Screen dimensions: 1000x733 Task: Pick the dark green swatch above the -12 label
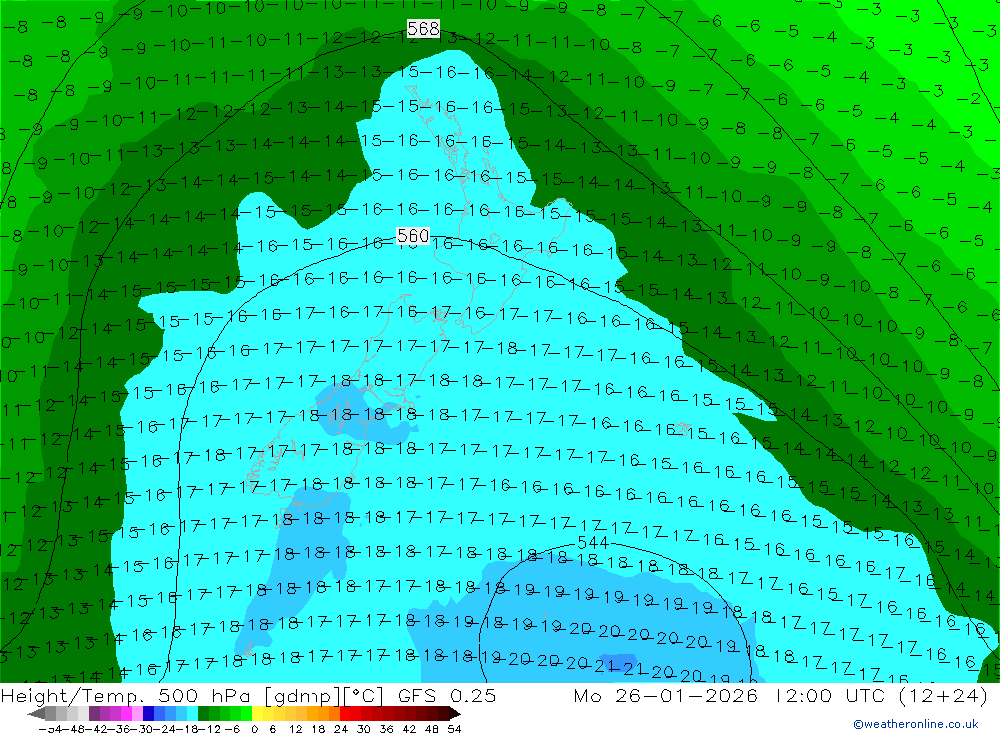coord(203,714)
